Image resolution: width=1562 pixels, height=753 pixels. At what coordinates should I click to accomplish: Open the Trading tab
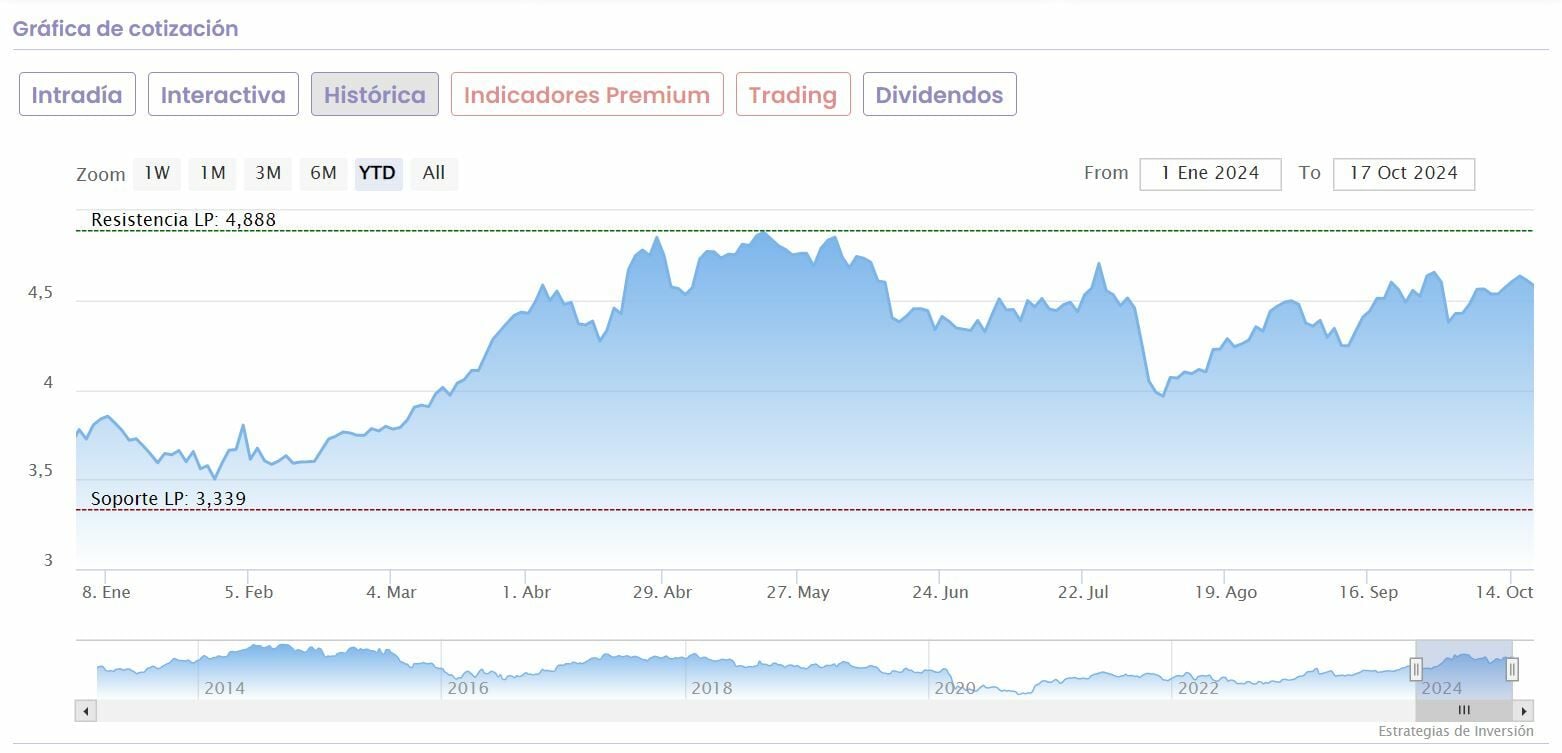coord(793,95)
